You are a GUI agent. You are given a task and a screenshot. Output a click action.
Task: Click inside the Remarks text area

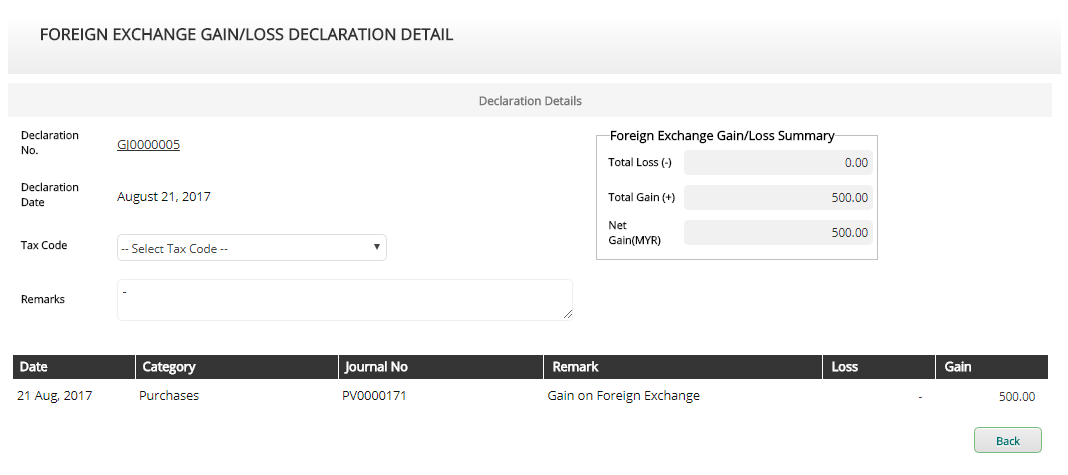(x=344, y=300)
